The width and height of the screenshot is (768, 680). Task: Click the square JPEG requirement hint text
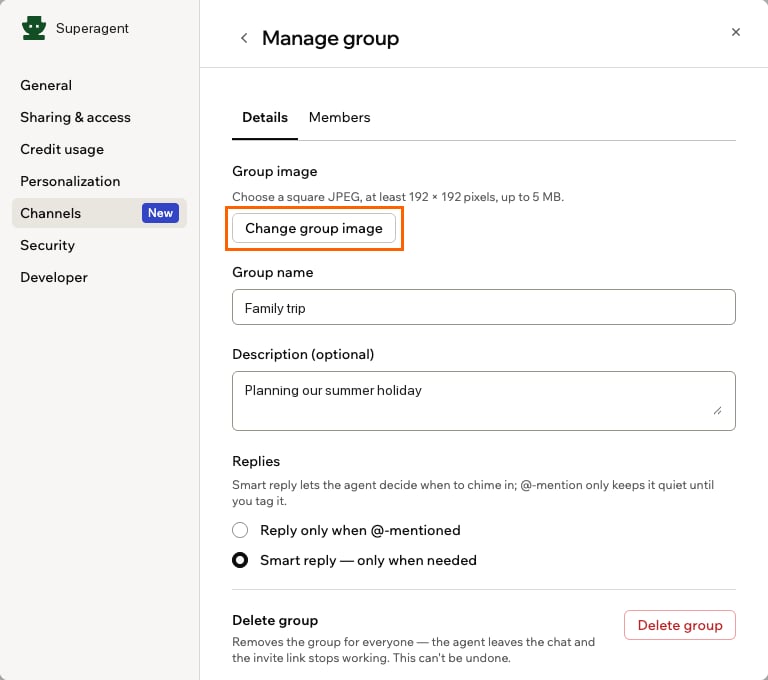tap(398, 197)
